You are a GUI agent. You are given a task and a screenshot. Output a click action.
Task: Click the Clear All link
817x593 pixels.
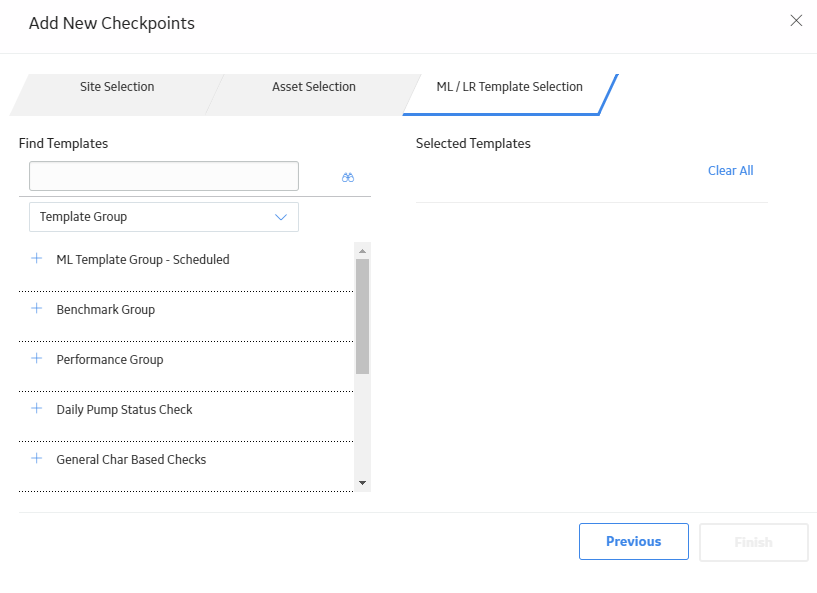click(731, 170)
